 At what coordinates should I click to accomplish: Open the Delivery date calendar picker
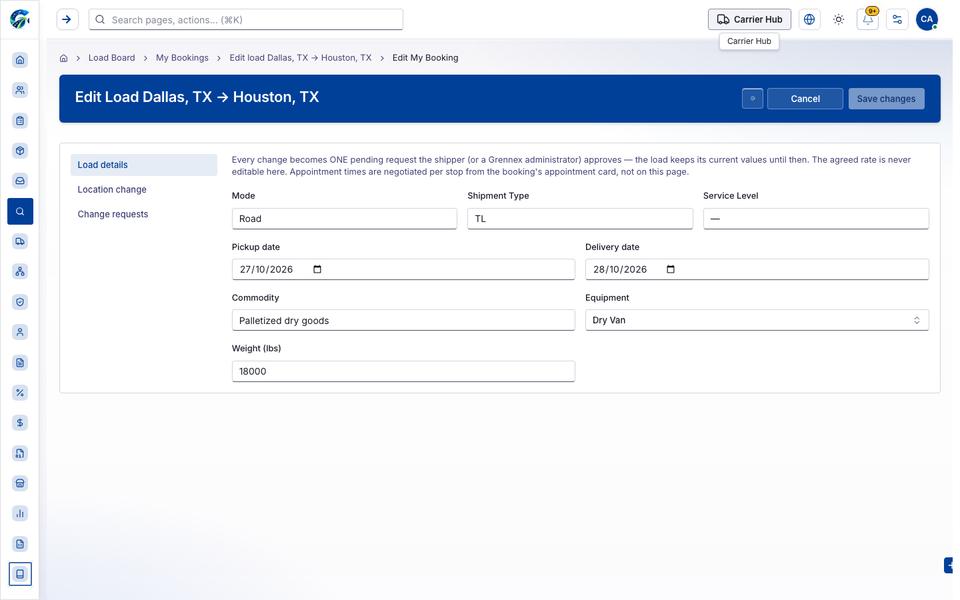(x=670, y=269)
